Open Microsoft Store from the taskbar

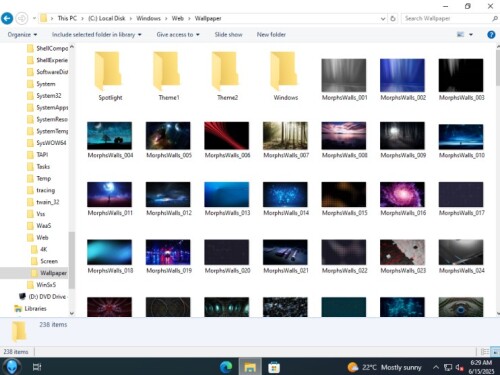pyautogui.click(x=274, y=367)
